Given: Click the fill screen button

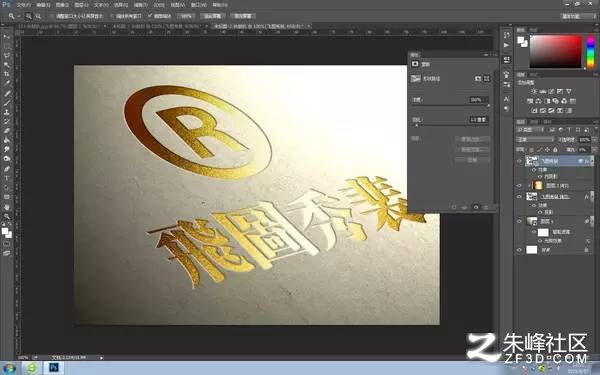Looking at the screenshot, I should (x=243, y=16).
